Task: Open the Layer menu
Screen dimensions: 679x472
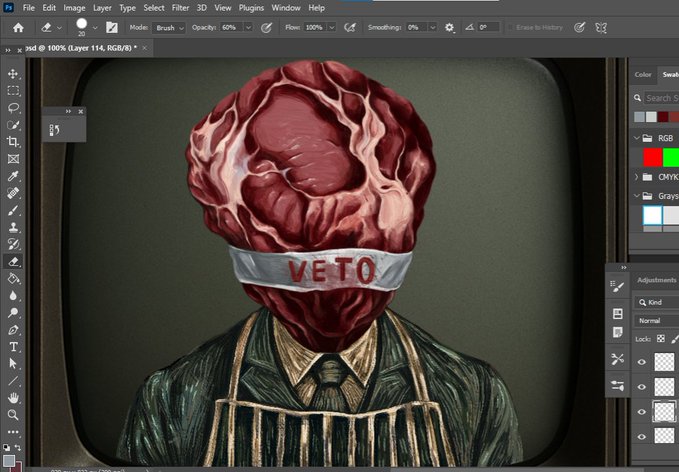Action: 102,8
